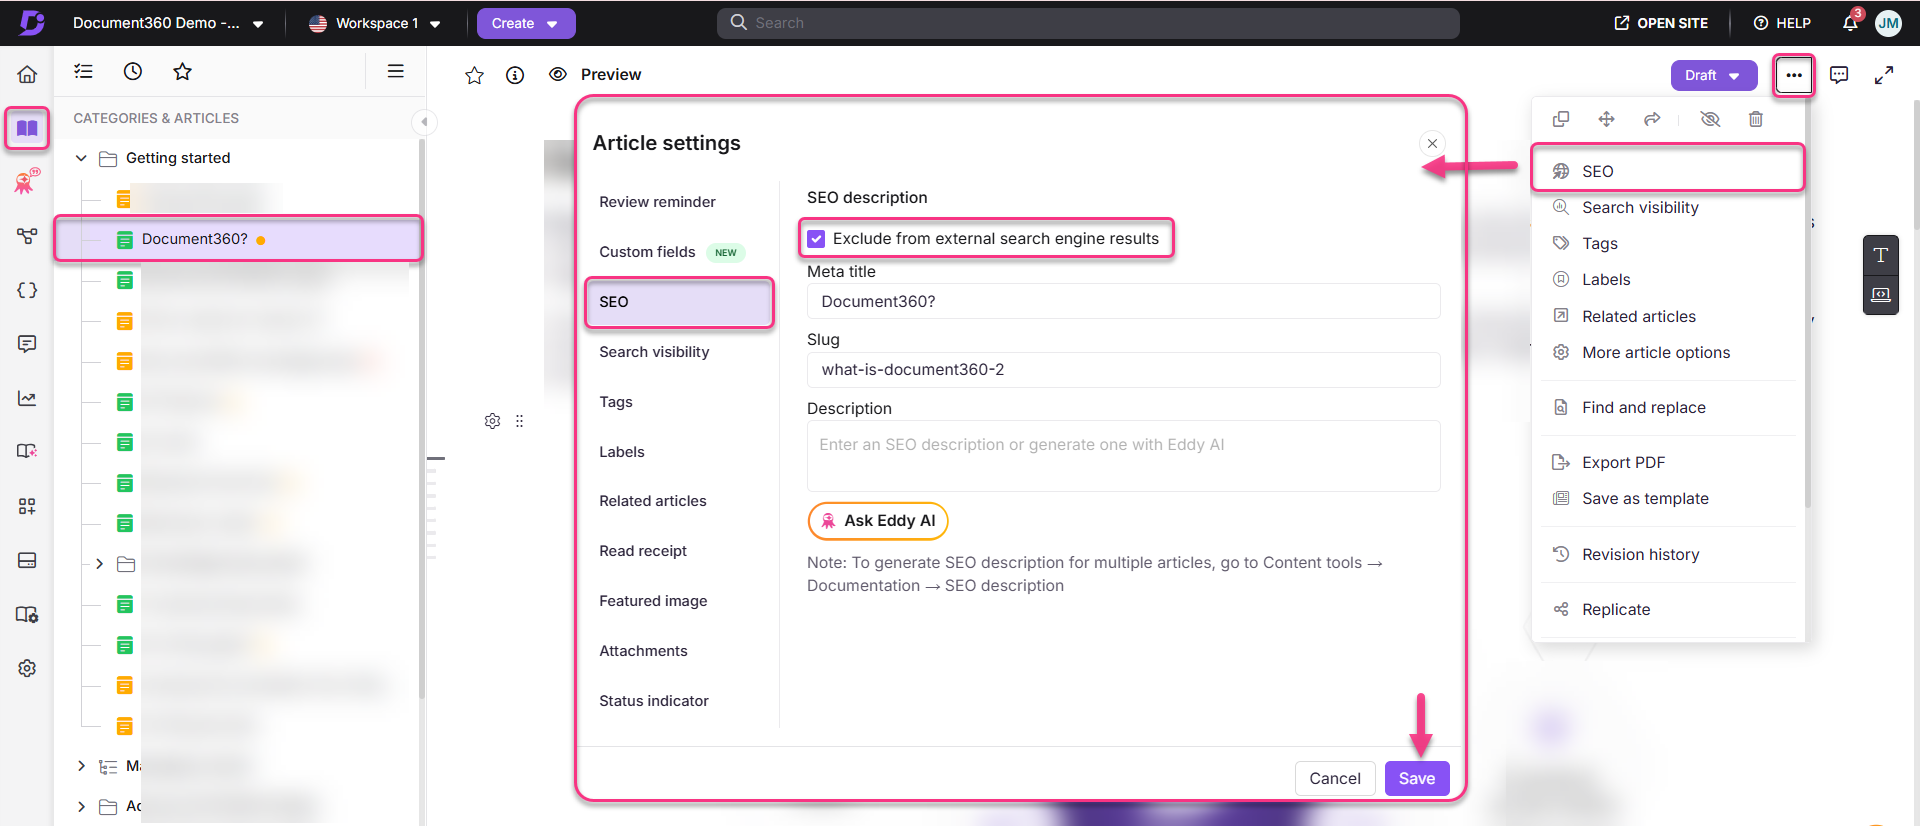Image resolution: width=1920 pixels, height=826 pixels.
Task: Open the comments icon near Draft button
Action: 1839,75
